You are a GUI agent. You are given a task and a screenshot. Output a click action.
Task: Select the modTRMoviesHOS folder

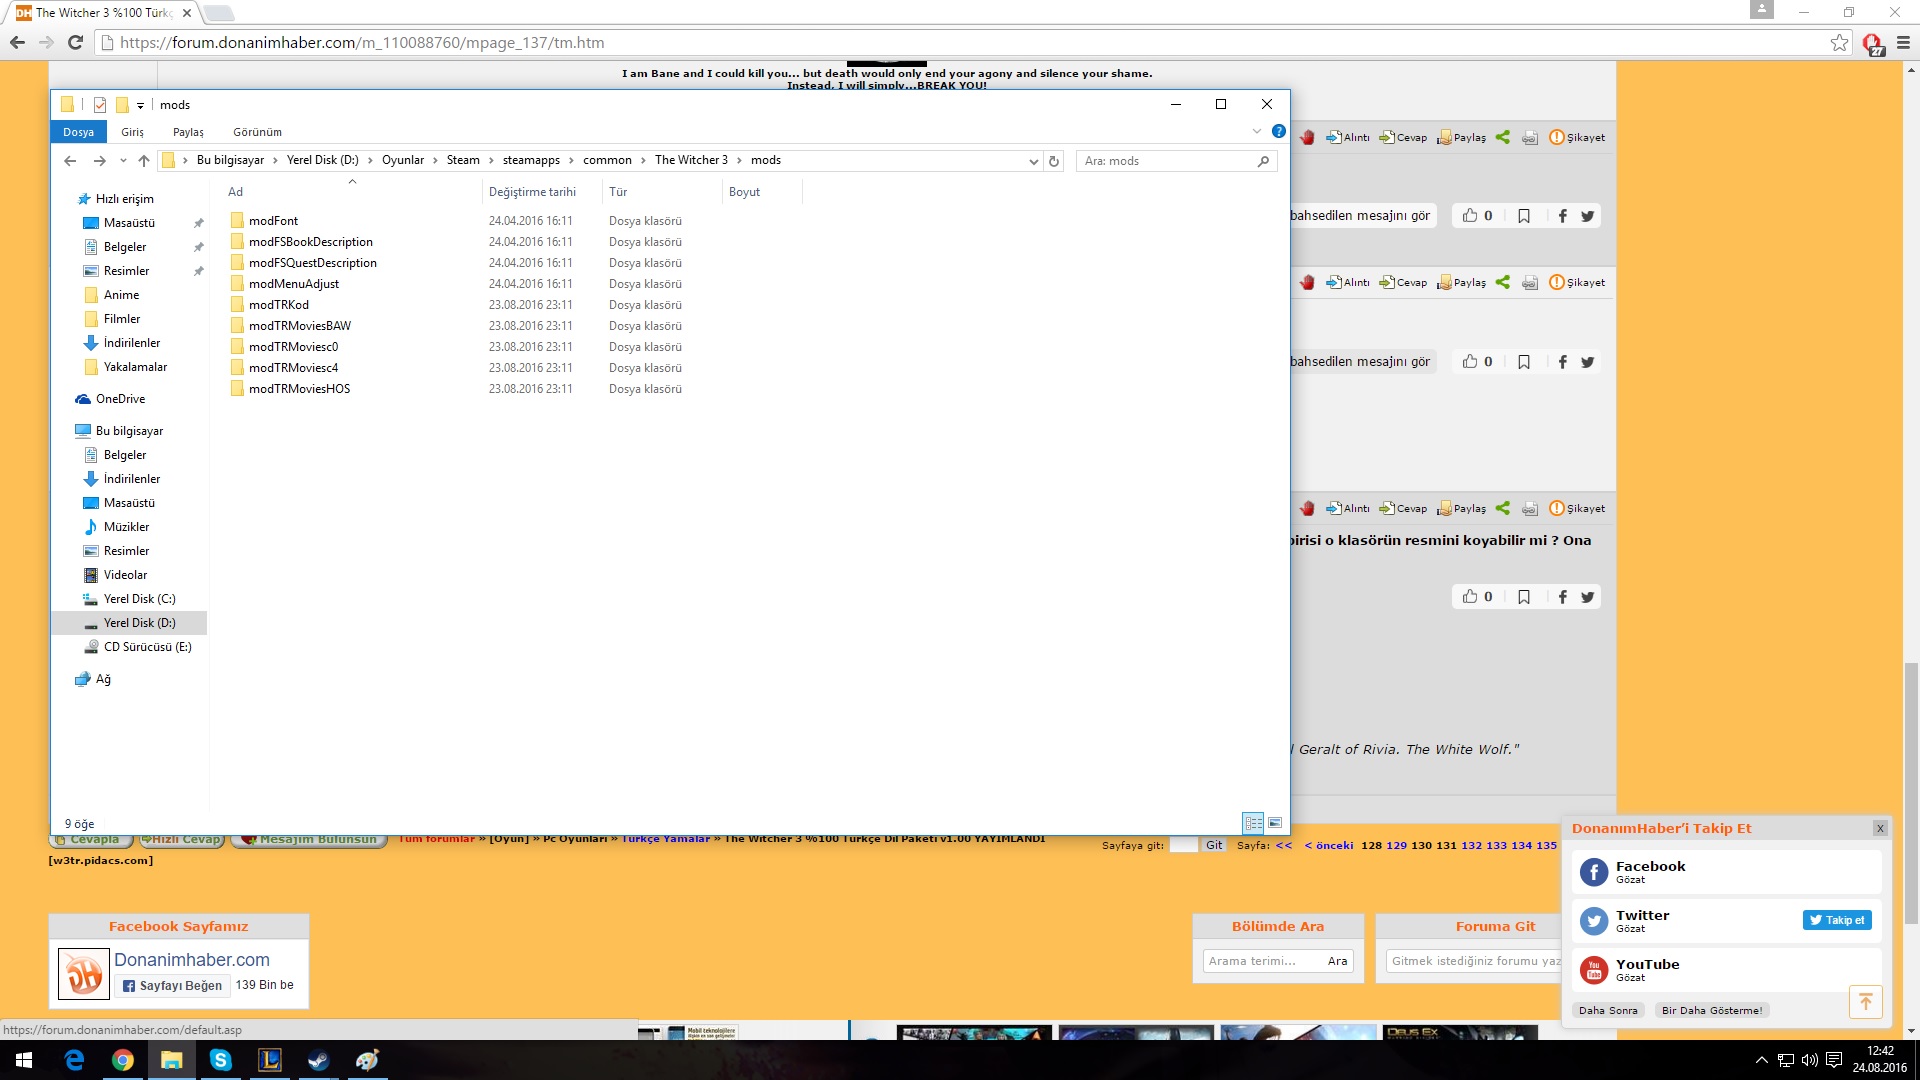(x=299, y=389)
